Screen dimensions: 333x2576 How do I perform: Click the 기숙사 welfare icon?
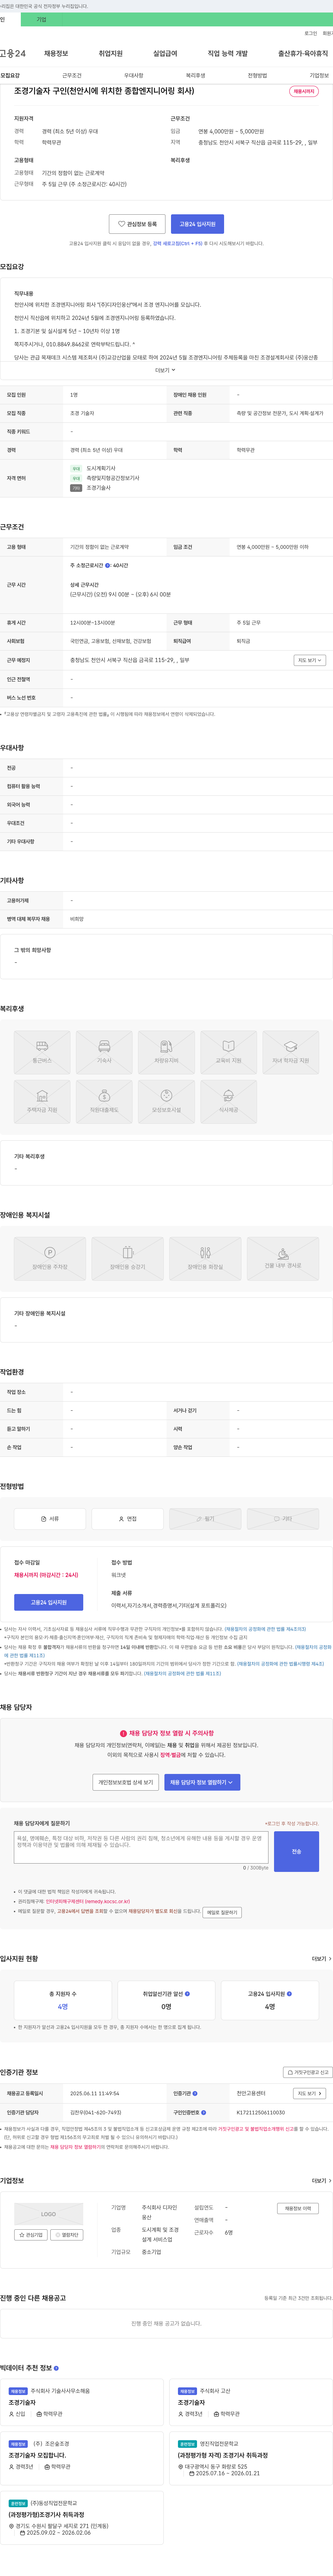tap(104, 1052)
